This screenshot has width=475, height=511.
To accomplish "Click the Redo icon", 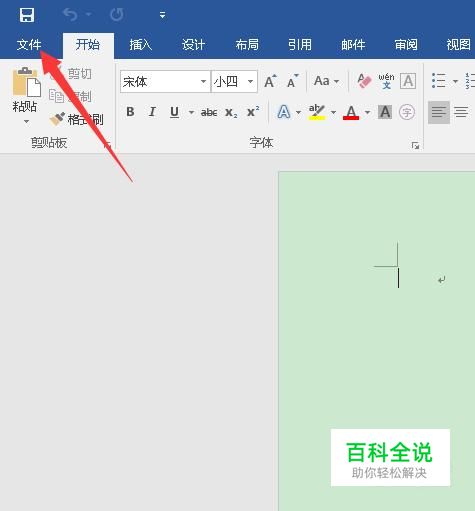I will coord(117,15).
